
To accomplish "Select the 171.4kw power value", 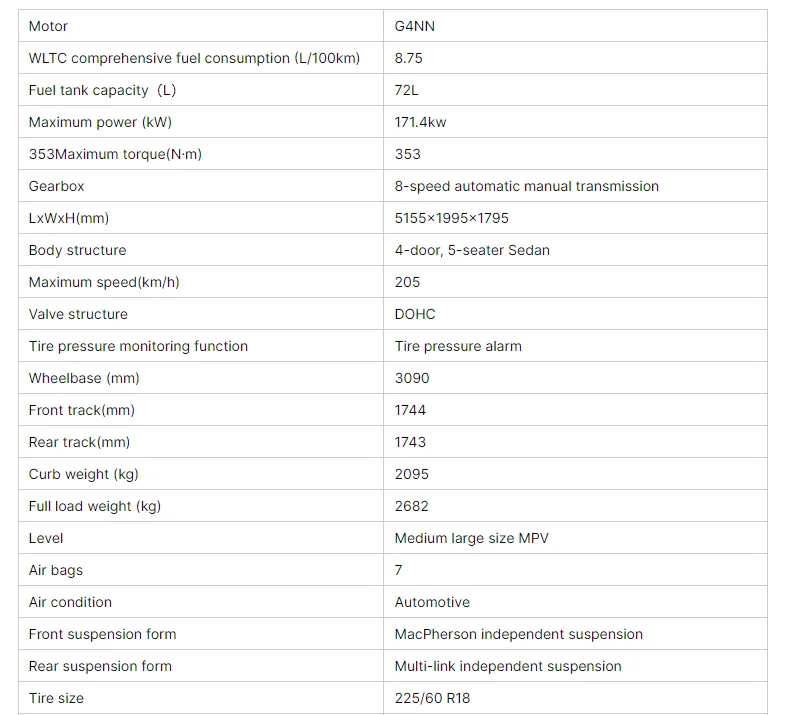I will click(420, 122).
